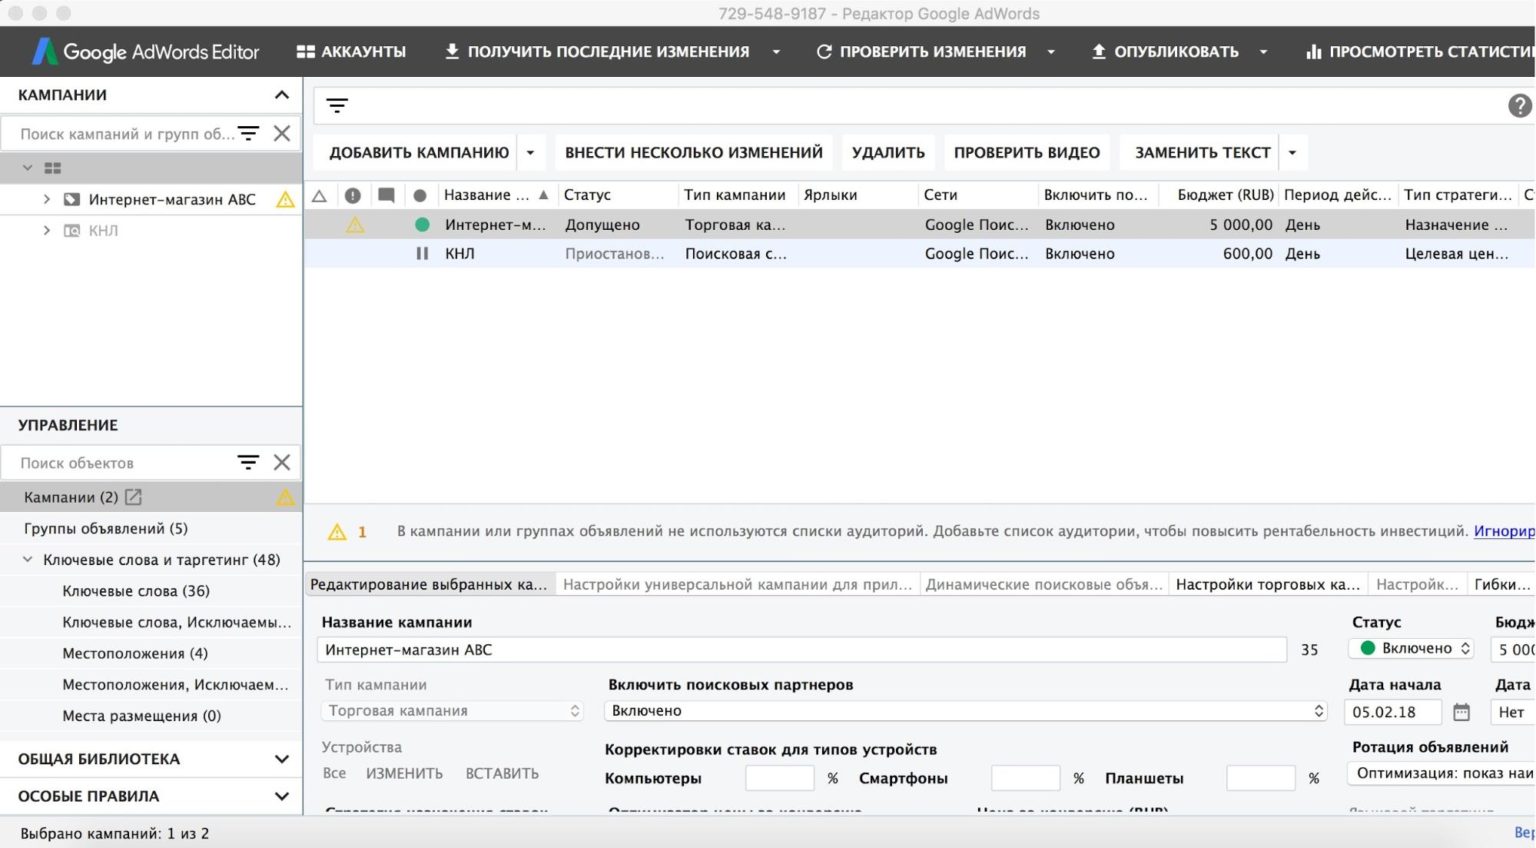
Task: Click the external link icon beside Кампании (2)
Action: tap(133, 497)
